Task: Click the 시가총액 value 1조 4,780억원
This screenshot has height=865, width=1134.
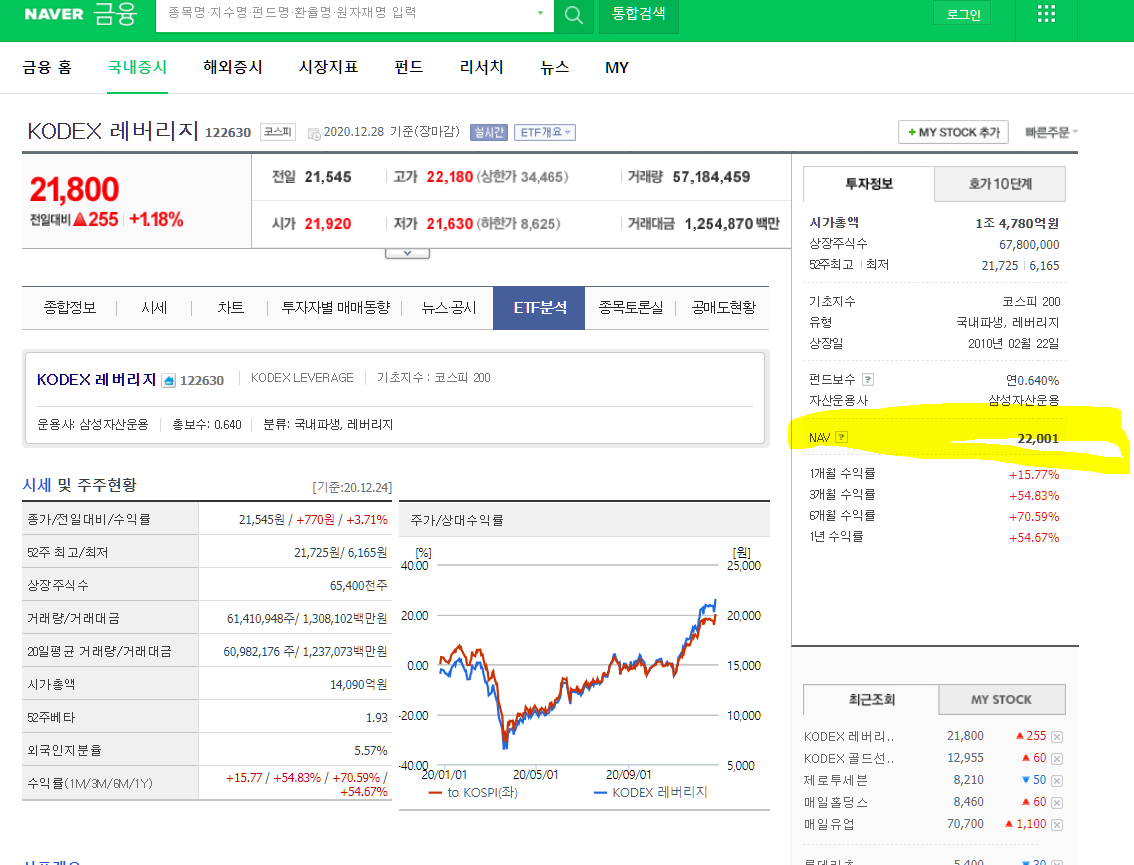Action: [1017, 223]
